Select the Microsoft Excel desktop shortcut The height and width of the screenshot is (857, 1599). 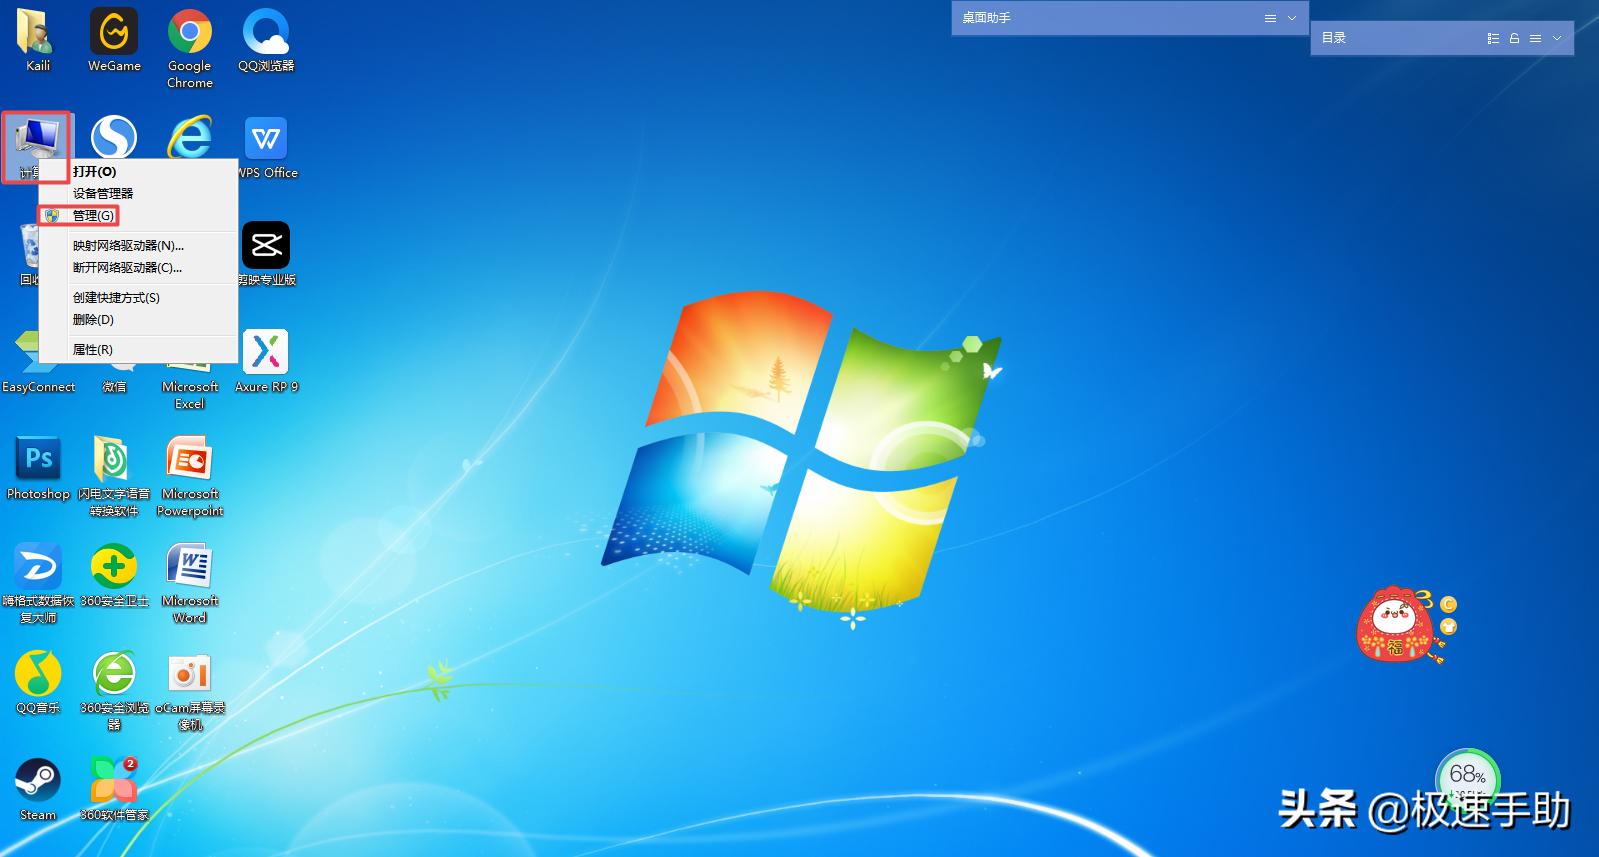point(190,386)
